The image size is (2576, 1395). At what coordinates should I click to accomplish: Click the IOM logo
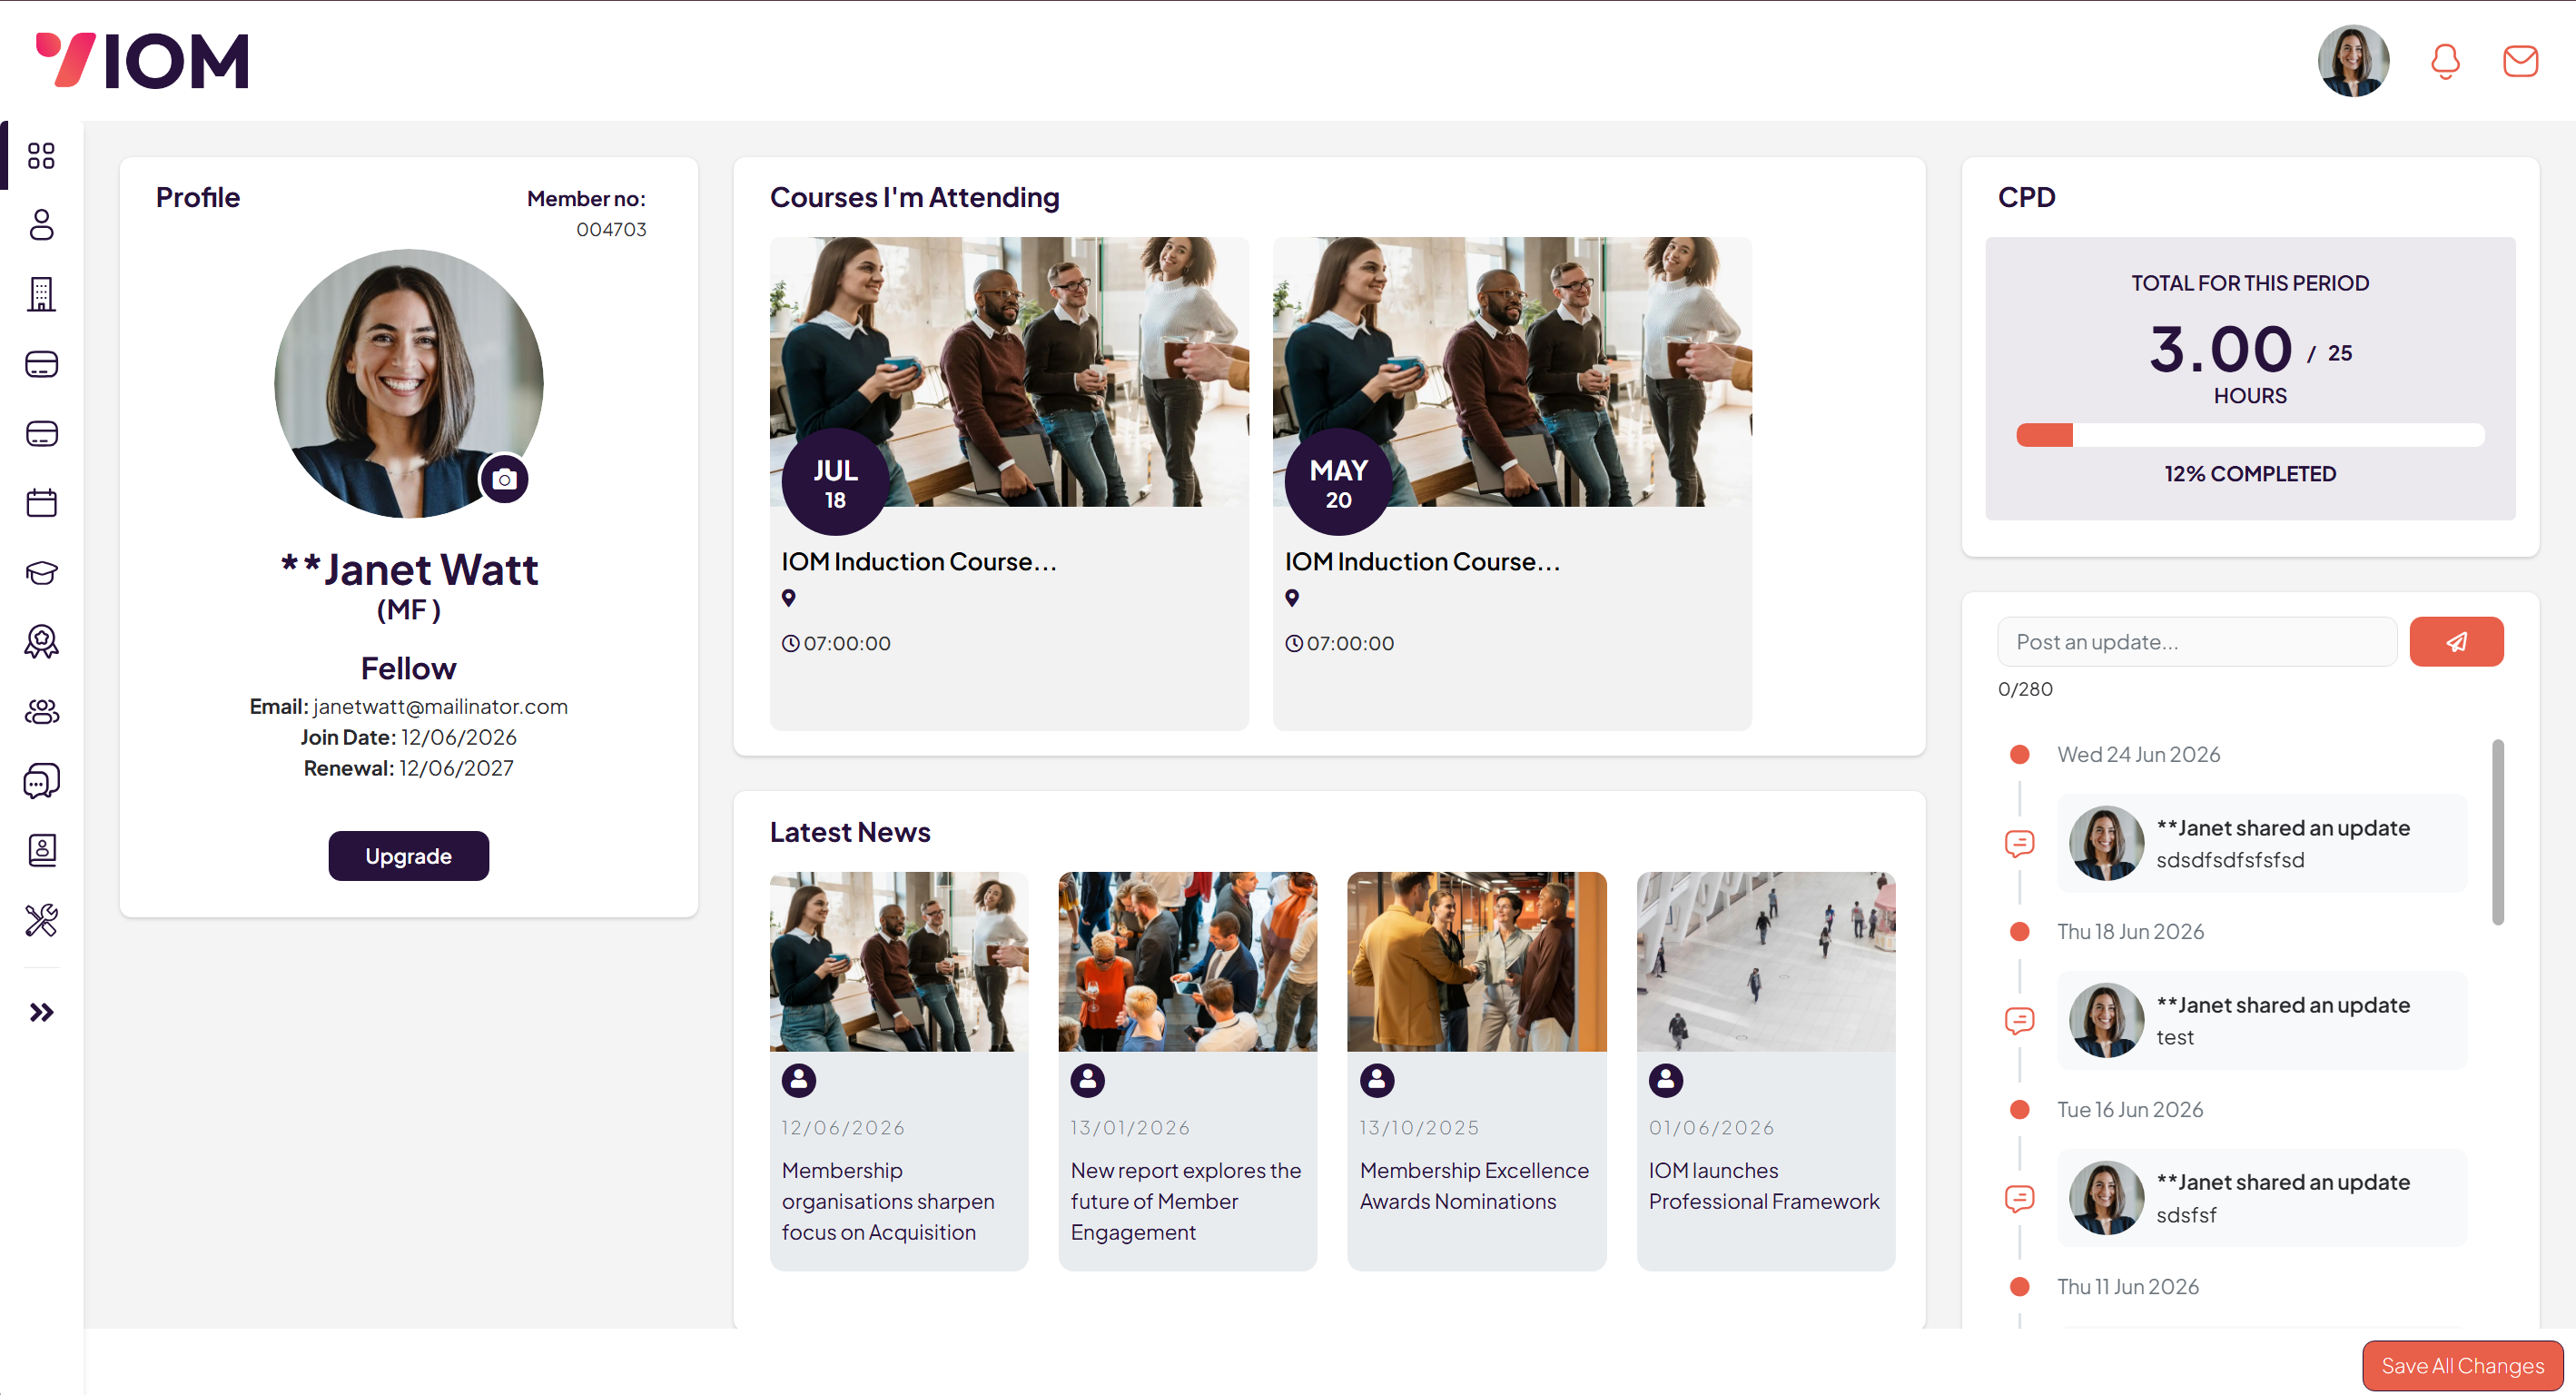[142, 60]
